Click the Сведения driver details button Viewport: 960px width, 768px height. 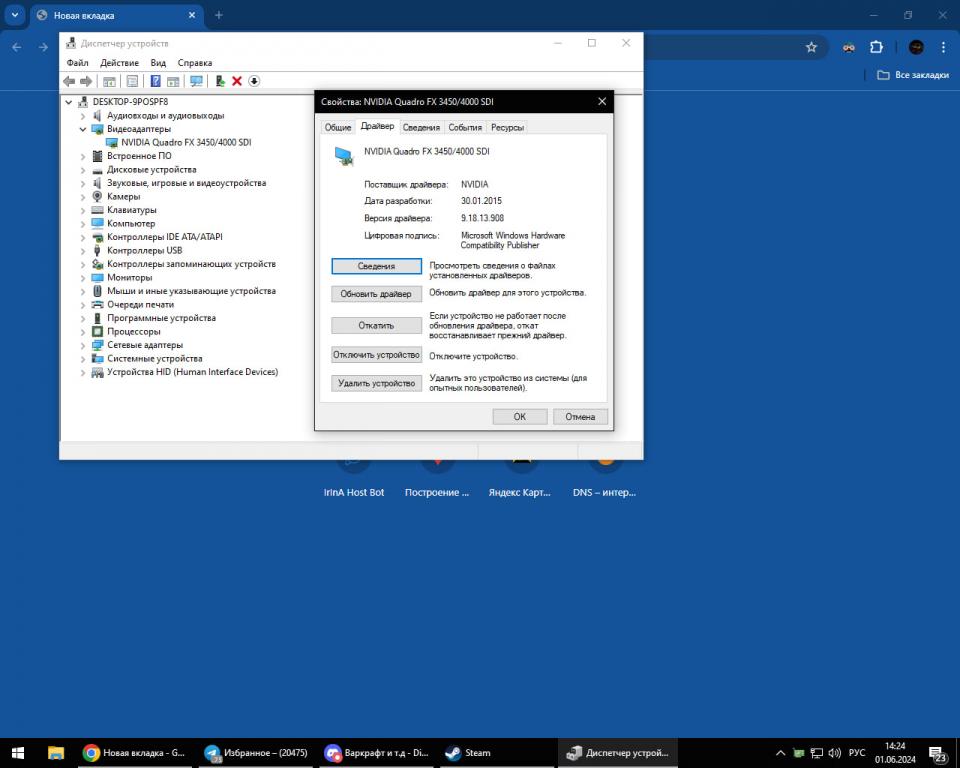(x=377, y=266)
